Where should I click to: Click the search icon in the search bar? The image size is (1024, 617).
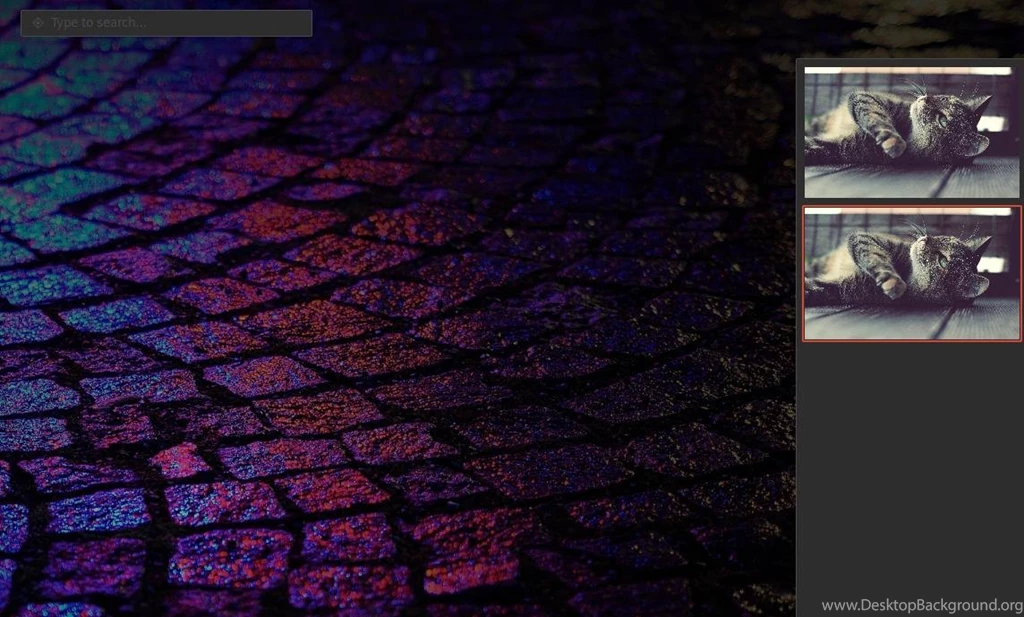pyautogui.click(x=38, y=23)
